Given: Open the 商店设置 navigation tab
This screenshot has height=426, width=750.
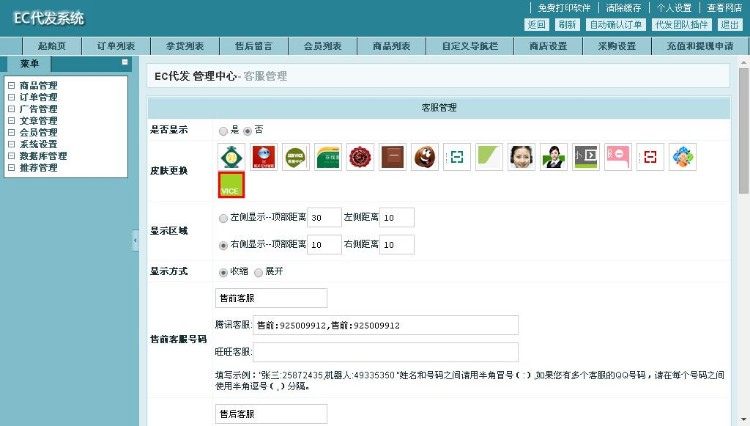Looking at the screenshot, I should 548,46.
